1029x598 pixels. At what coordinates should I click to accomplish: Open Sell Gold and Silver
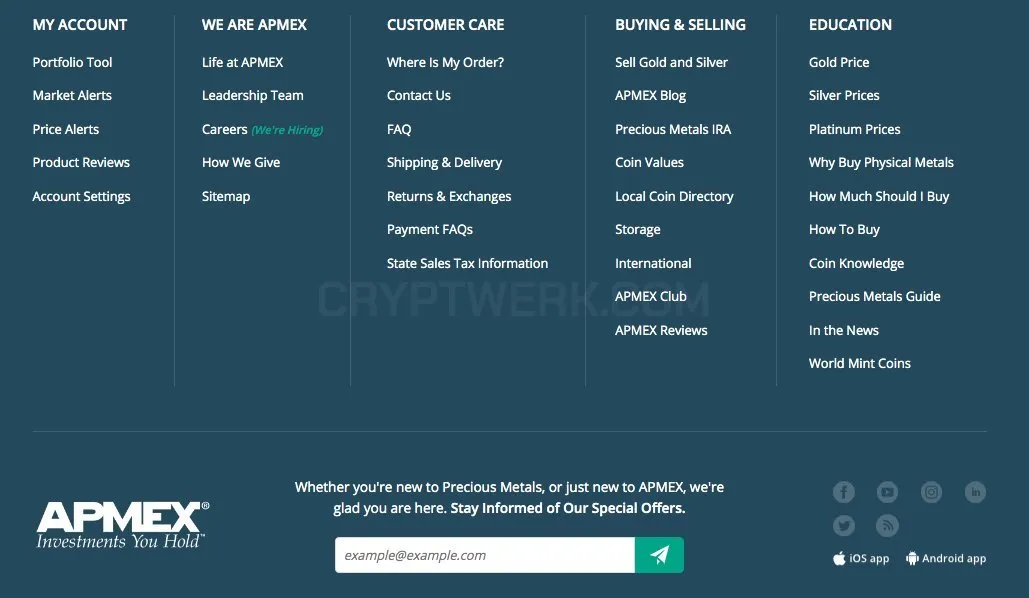pos(671,62)
